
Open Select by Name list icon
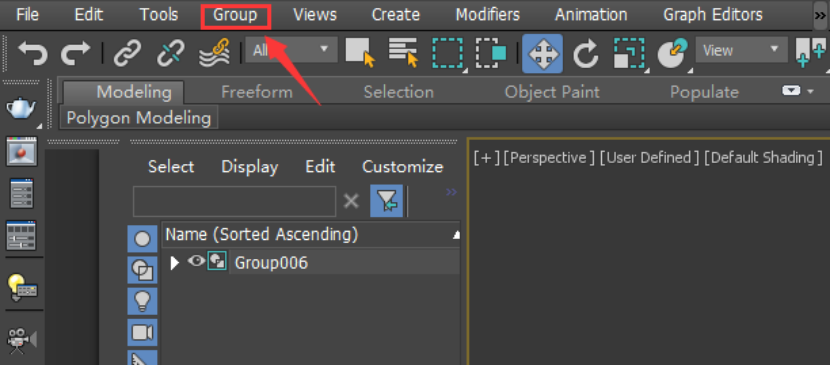(x=403, y=53)
